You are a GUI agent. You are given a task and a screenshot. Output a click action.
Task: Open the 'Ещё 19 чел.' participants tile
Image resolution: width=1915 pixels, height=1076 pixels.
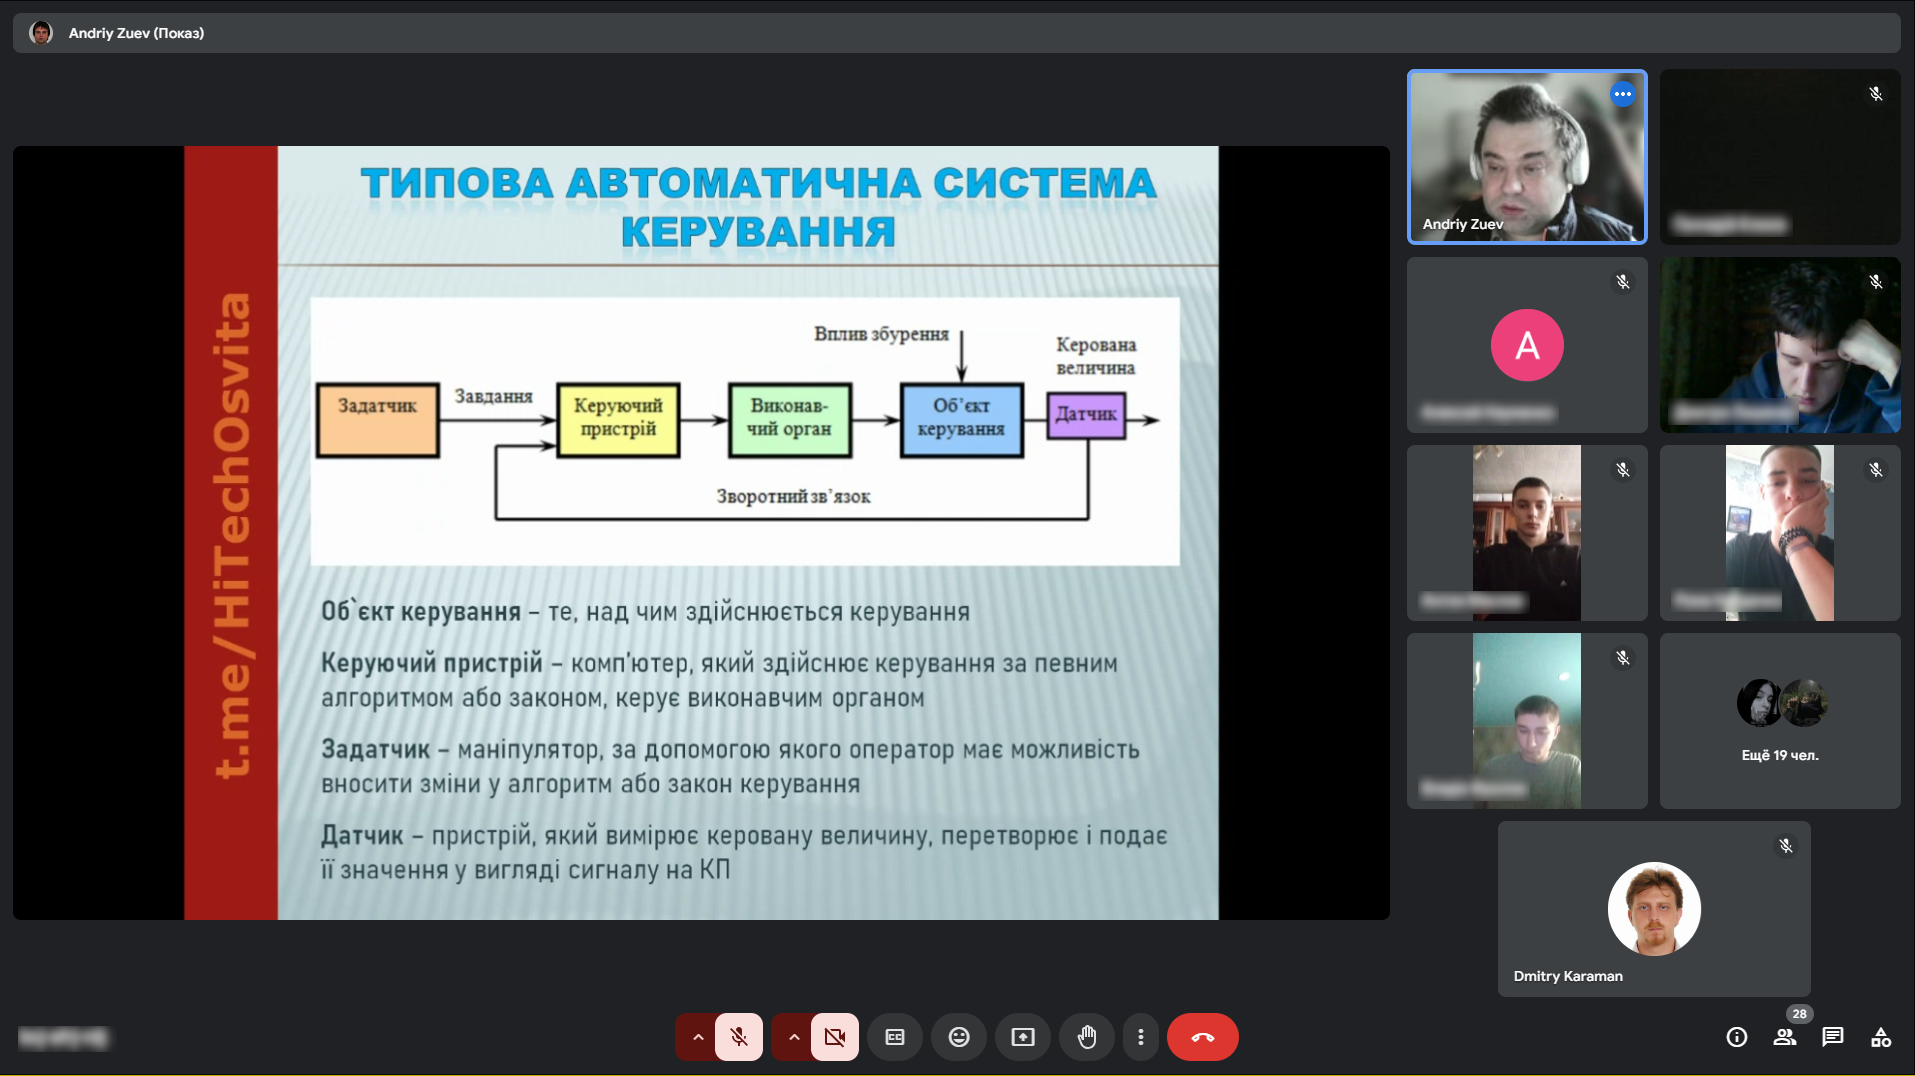coord(1780,721)
